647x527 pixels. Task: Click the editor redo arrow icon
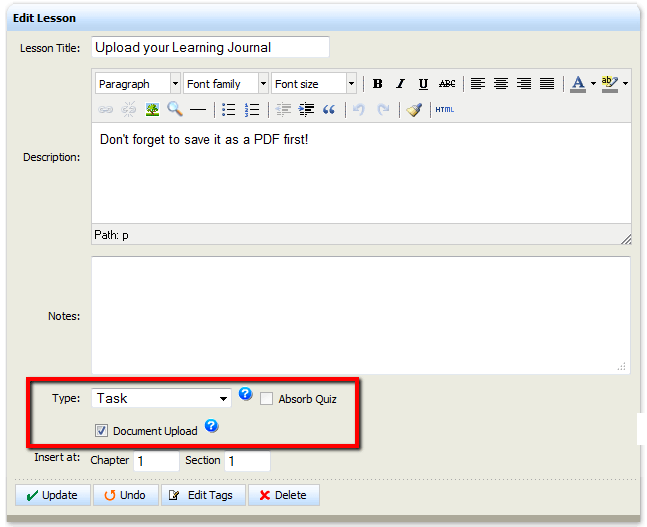click(x=383, y=110)
